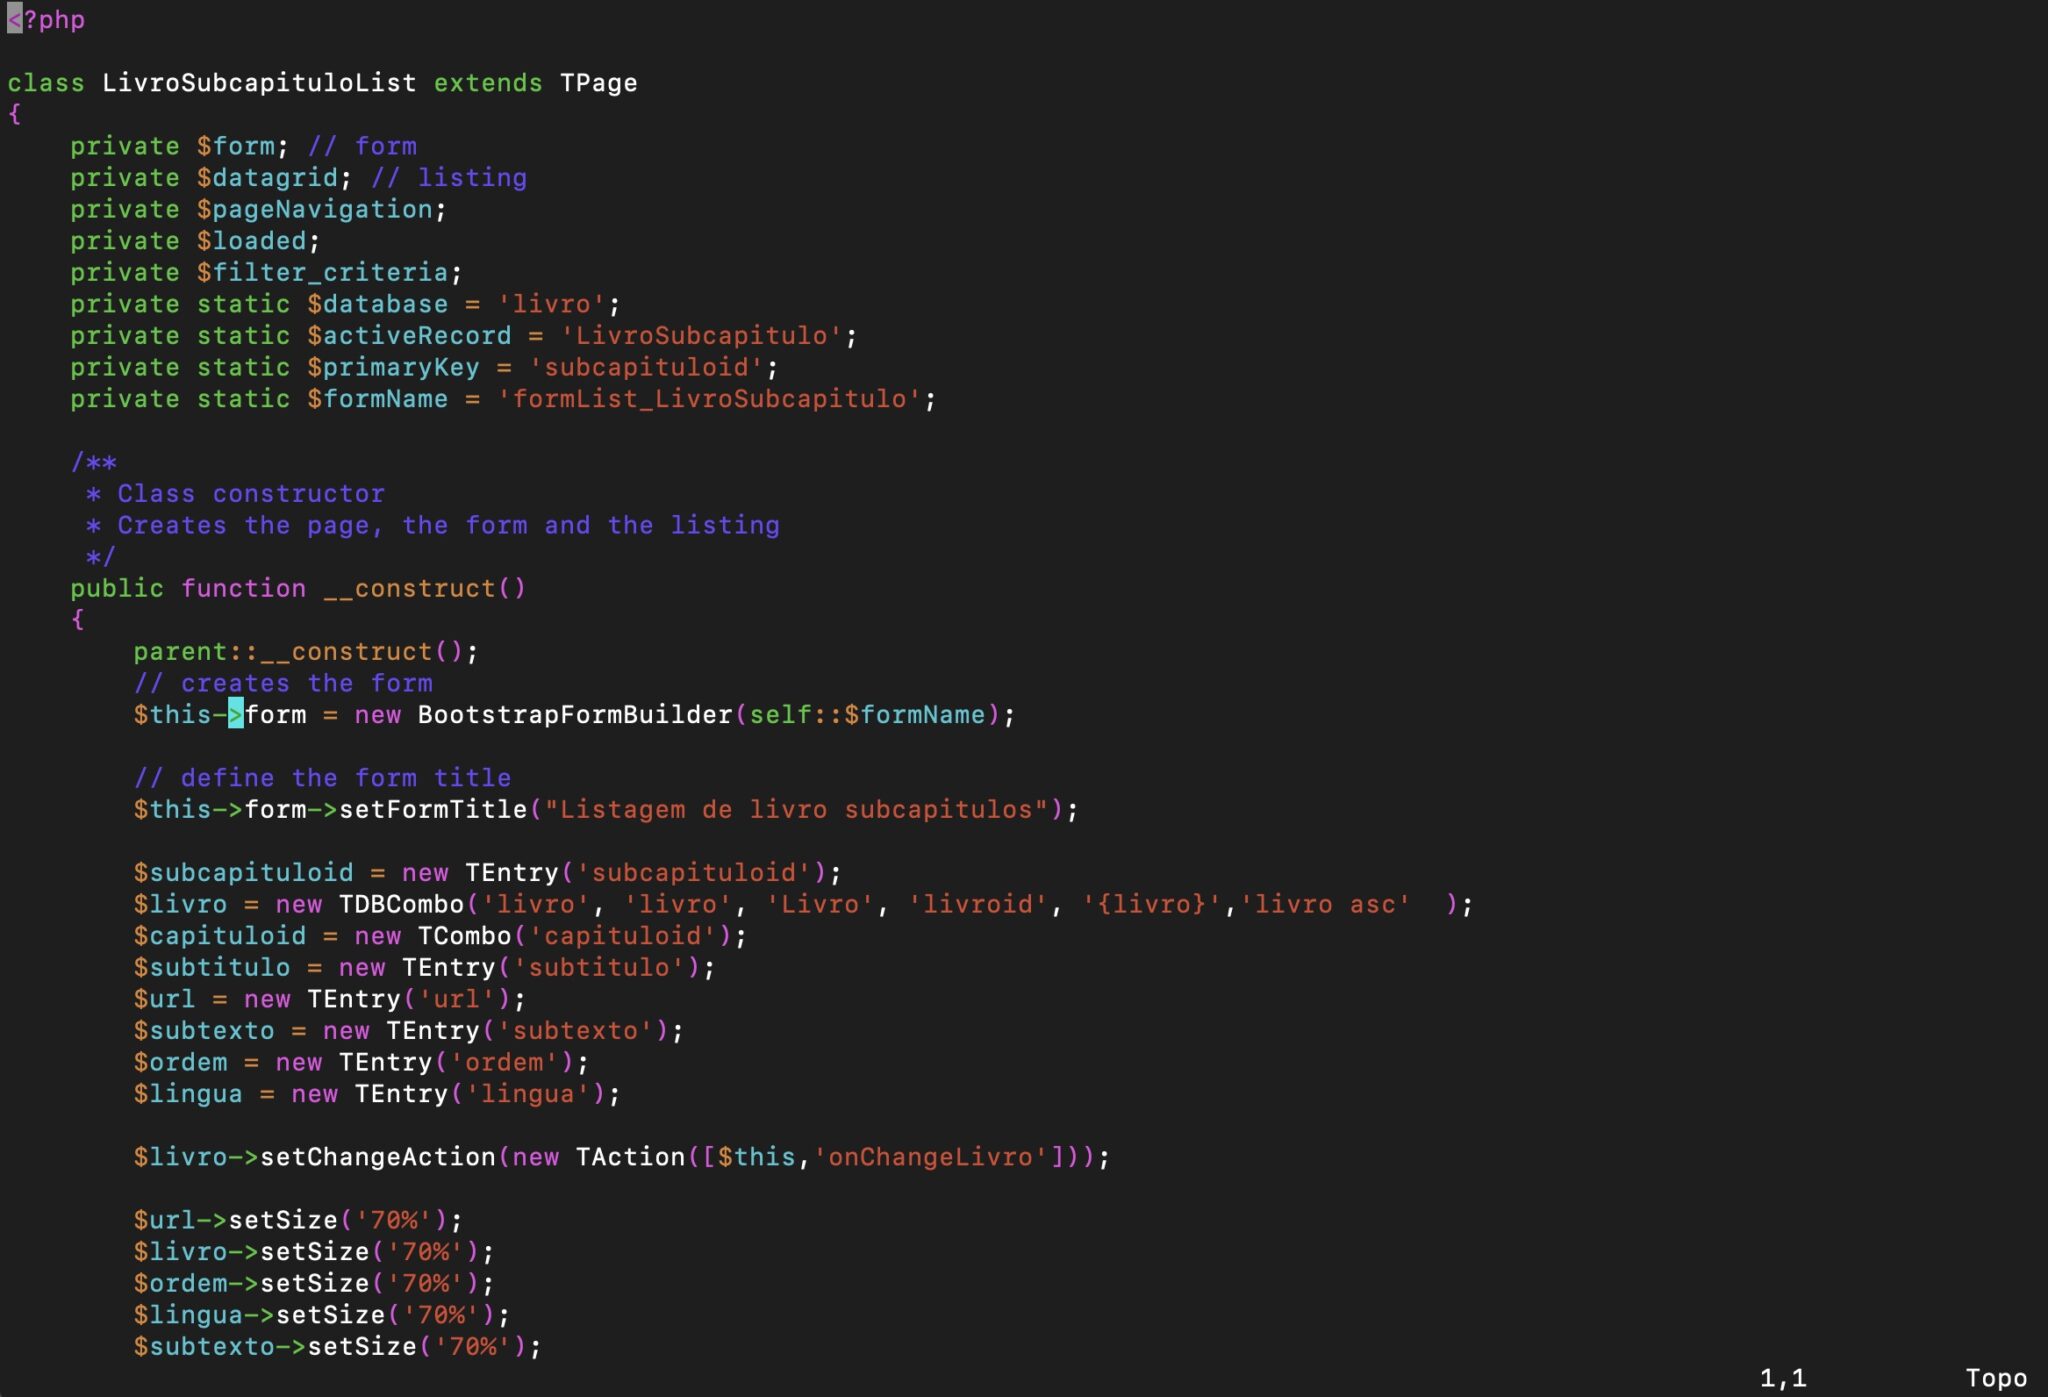
Task: Click the TPage parent class name
Action: point(598,83)
